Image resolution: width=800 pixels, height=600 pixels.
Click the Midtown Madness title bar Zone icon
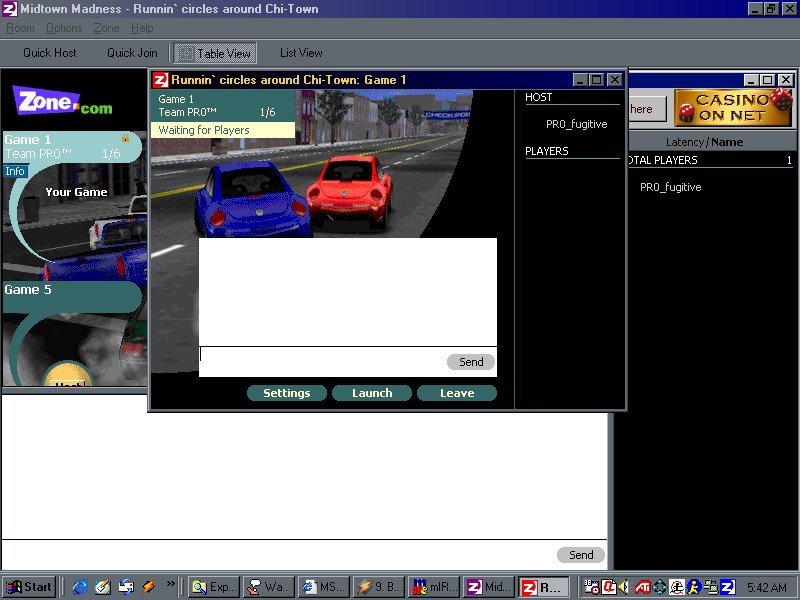[x=9, y=9]
